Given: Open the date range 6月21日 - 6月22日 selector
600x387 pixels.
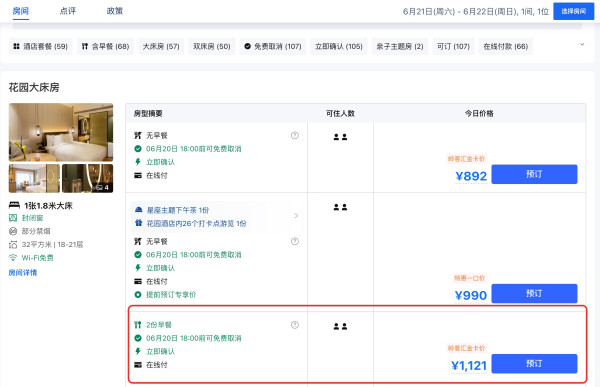Looking at the screenshot, I should [476, 11].
